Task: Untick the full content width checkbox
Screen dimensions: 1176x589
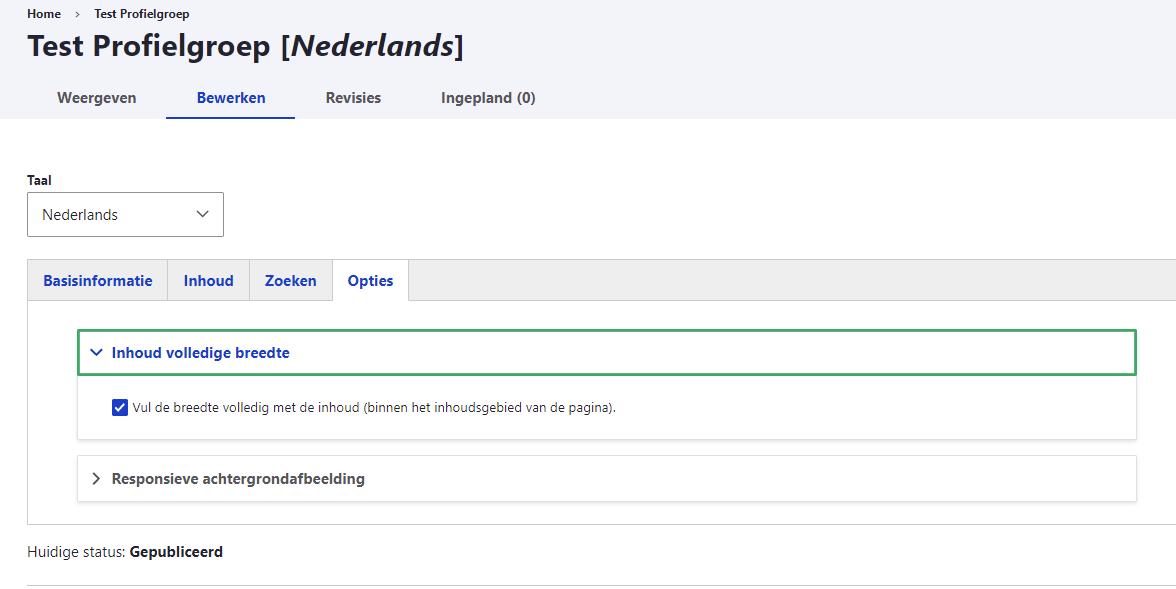Action: click(120, 408)
